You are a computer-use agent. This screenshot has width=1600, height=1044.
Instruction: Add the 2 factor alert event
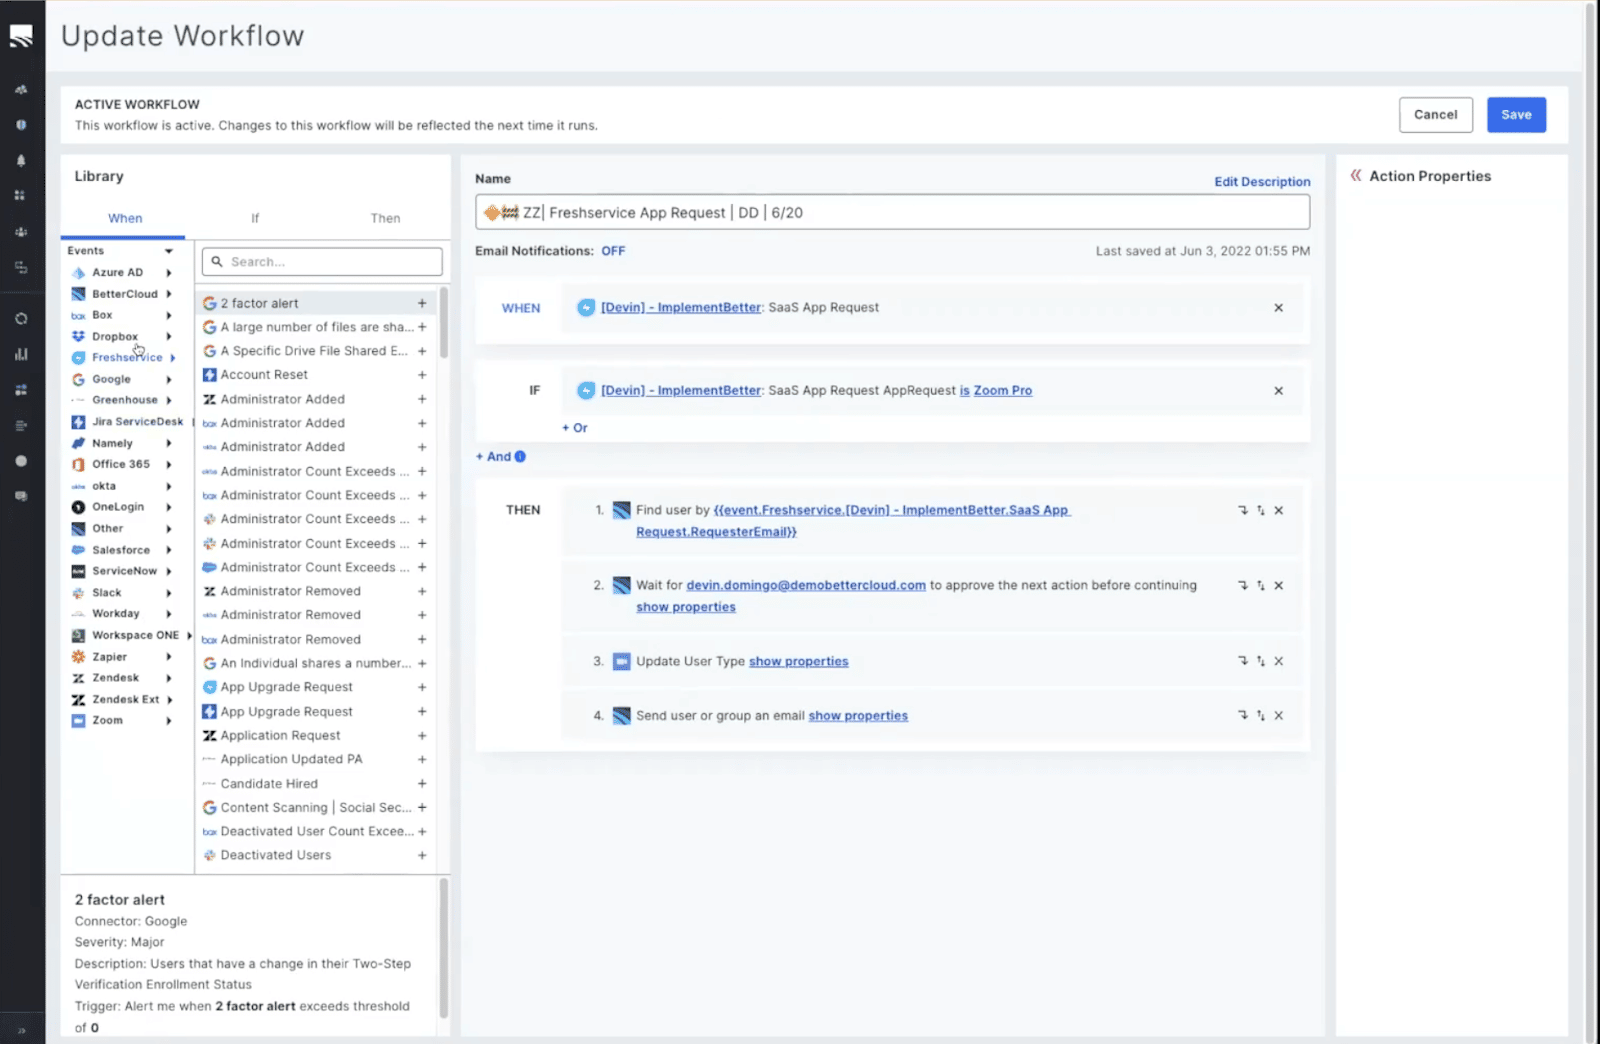click(422, 303)
